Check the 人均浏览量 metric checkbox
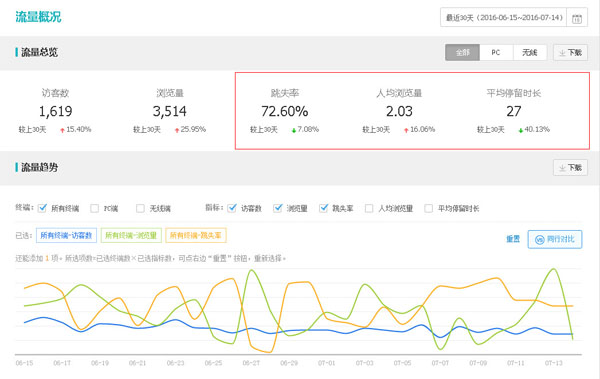 pos(369,208)
